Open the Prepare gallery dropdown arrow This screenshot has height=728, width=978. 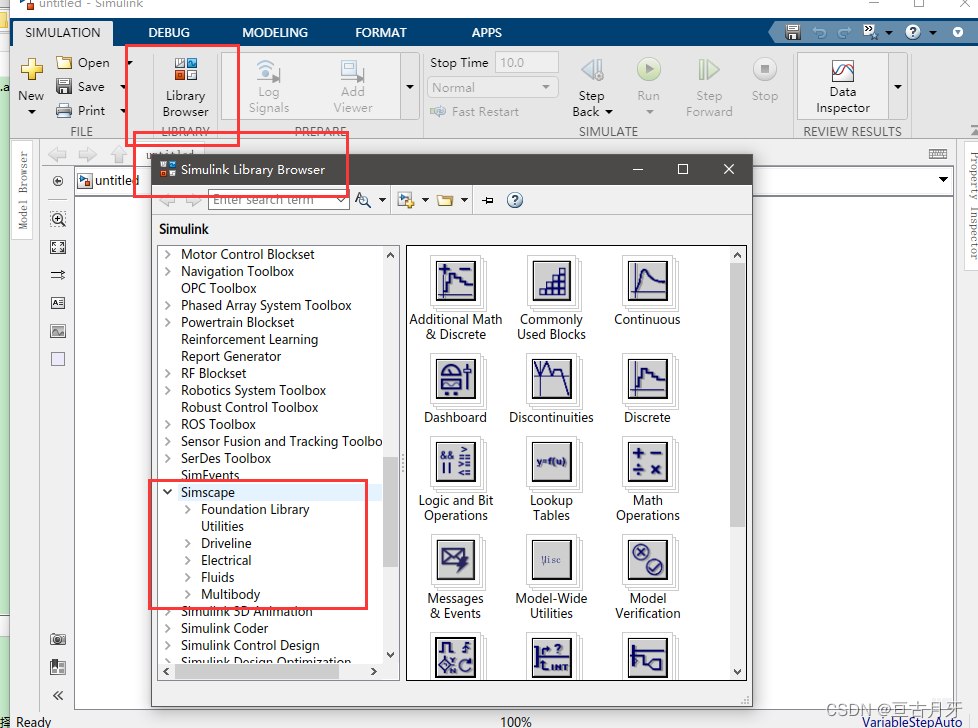click(x=410, y=87)
